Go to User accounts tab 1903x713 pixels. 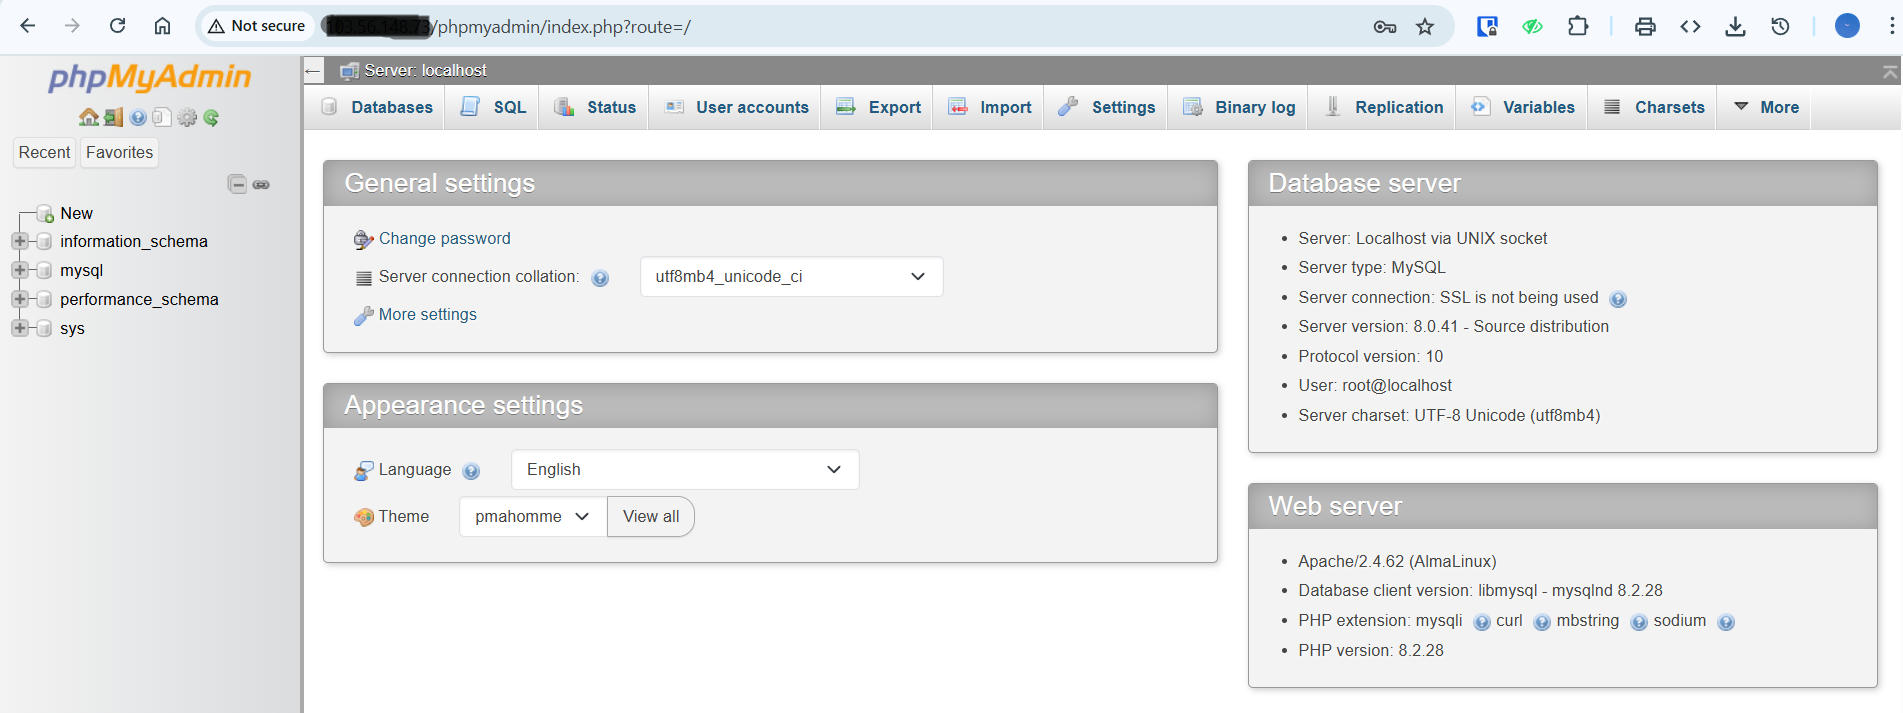pyautogui.click(x=737, y=107)
